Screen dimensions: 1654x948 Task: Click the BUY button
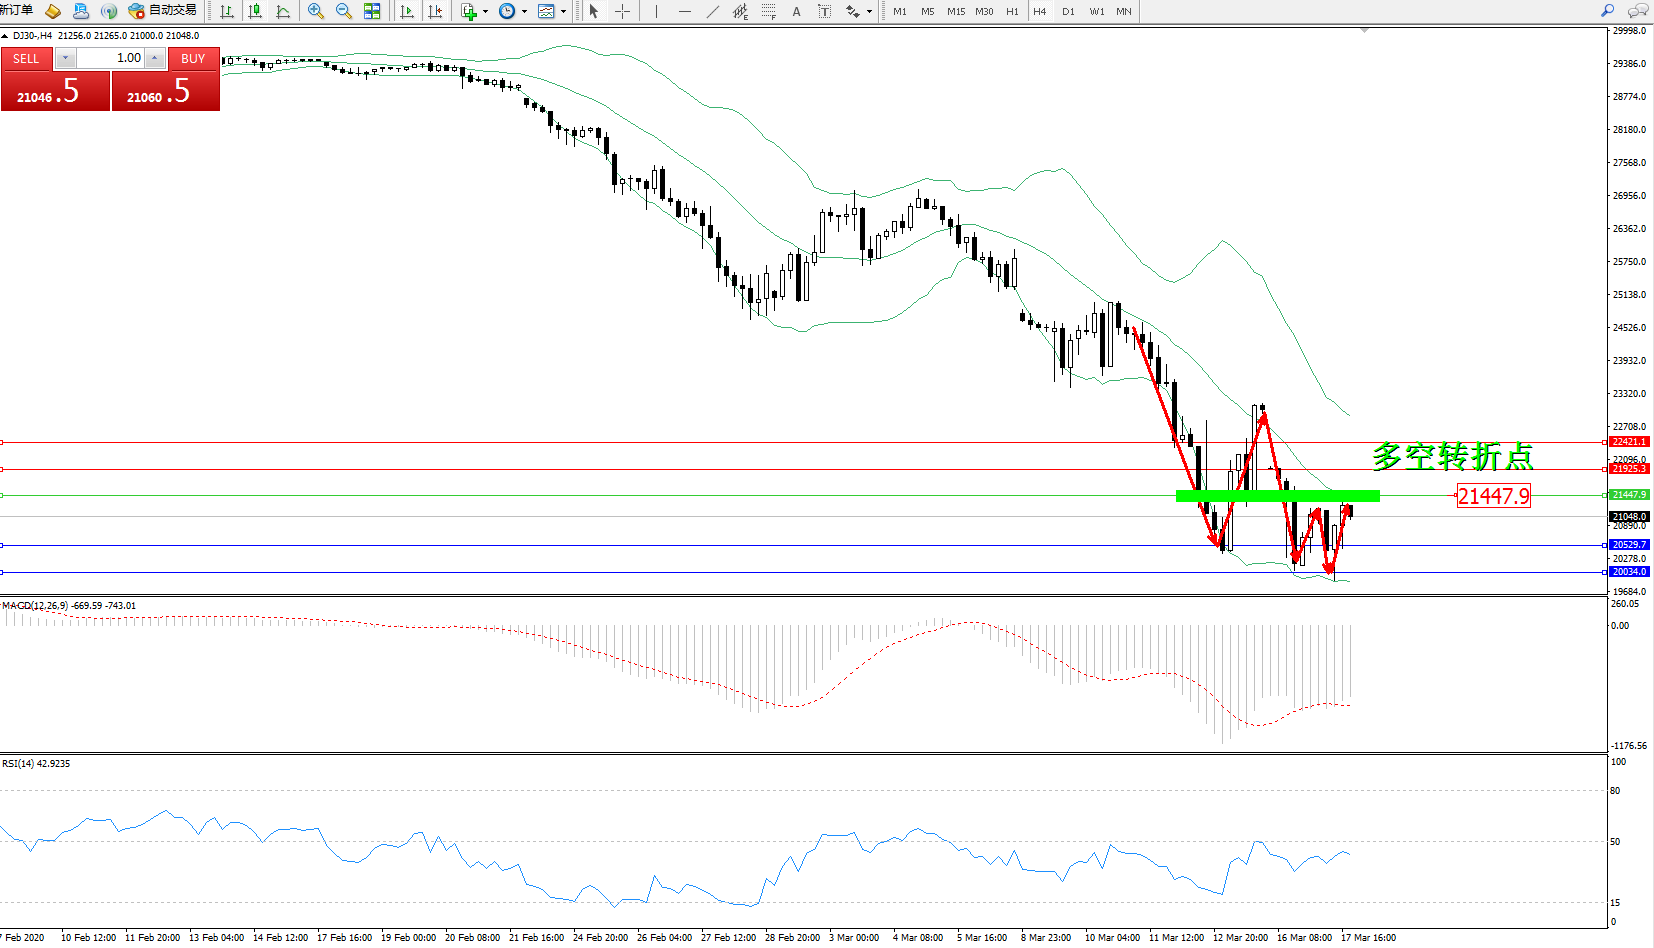click(193, 59)
